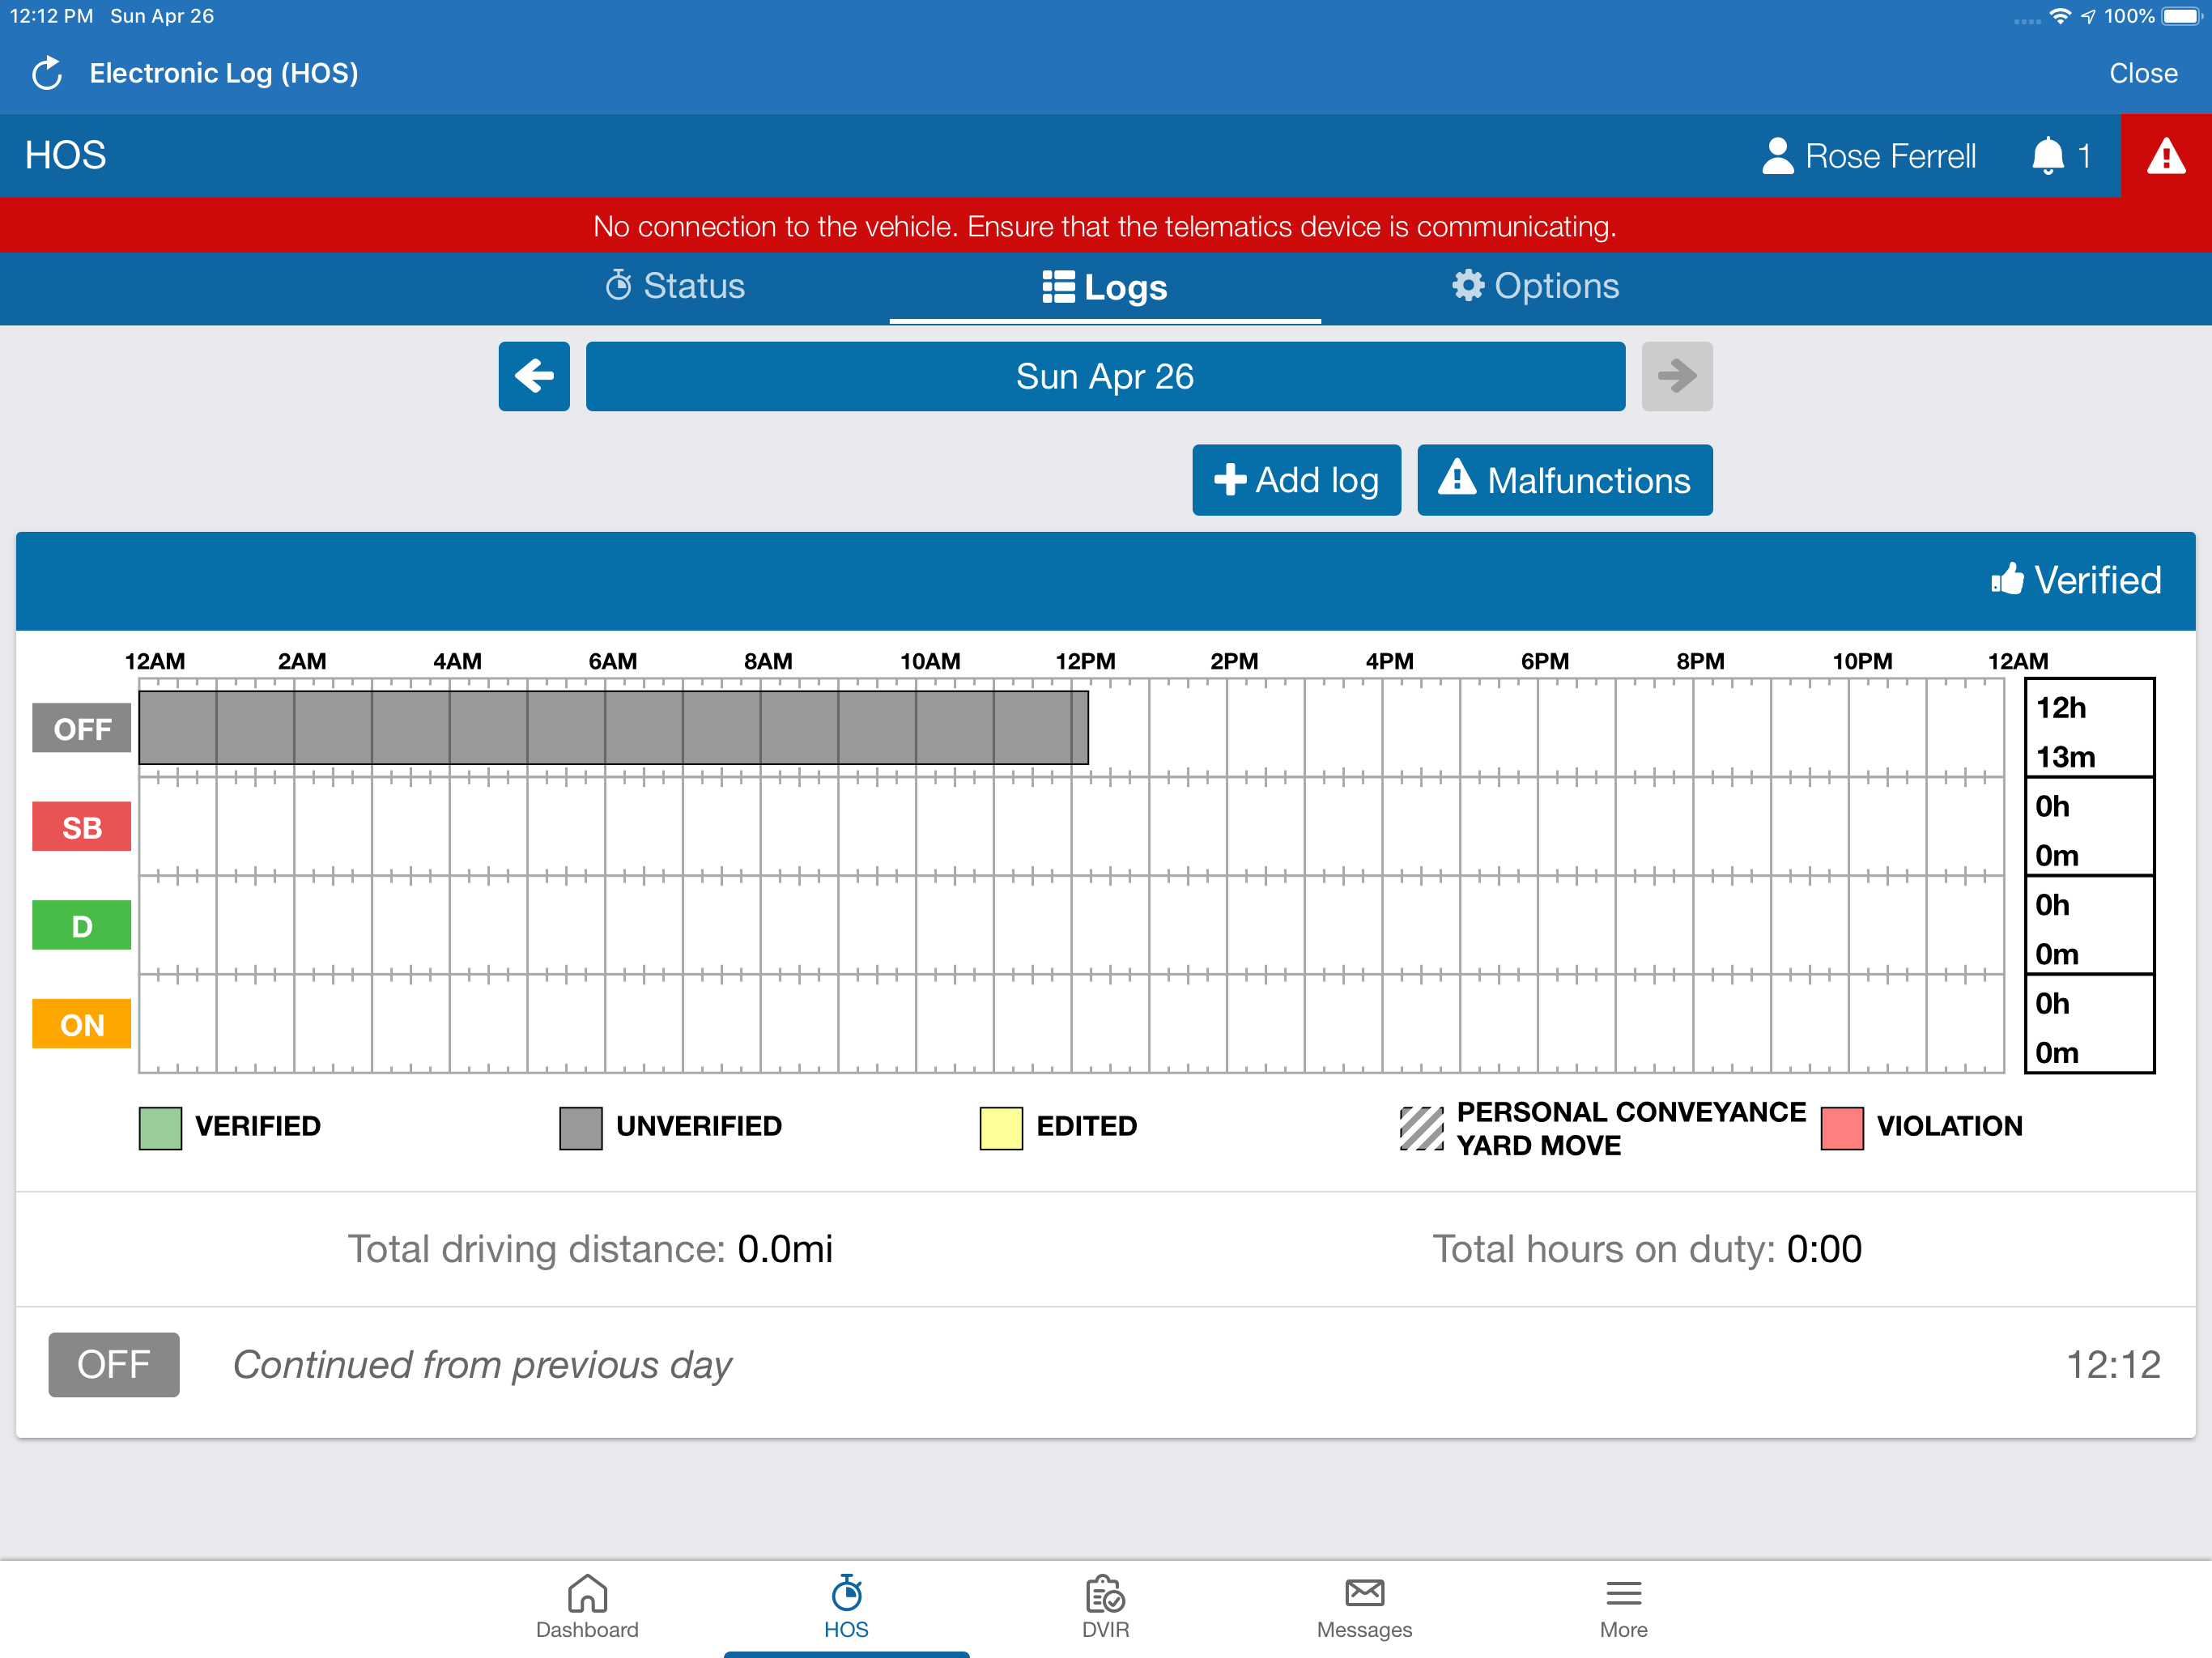Open the Malfunctions list
2212x1658 pixels.
1564,480
